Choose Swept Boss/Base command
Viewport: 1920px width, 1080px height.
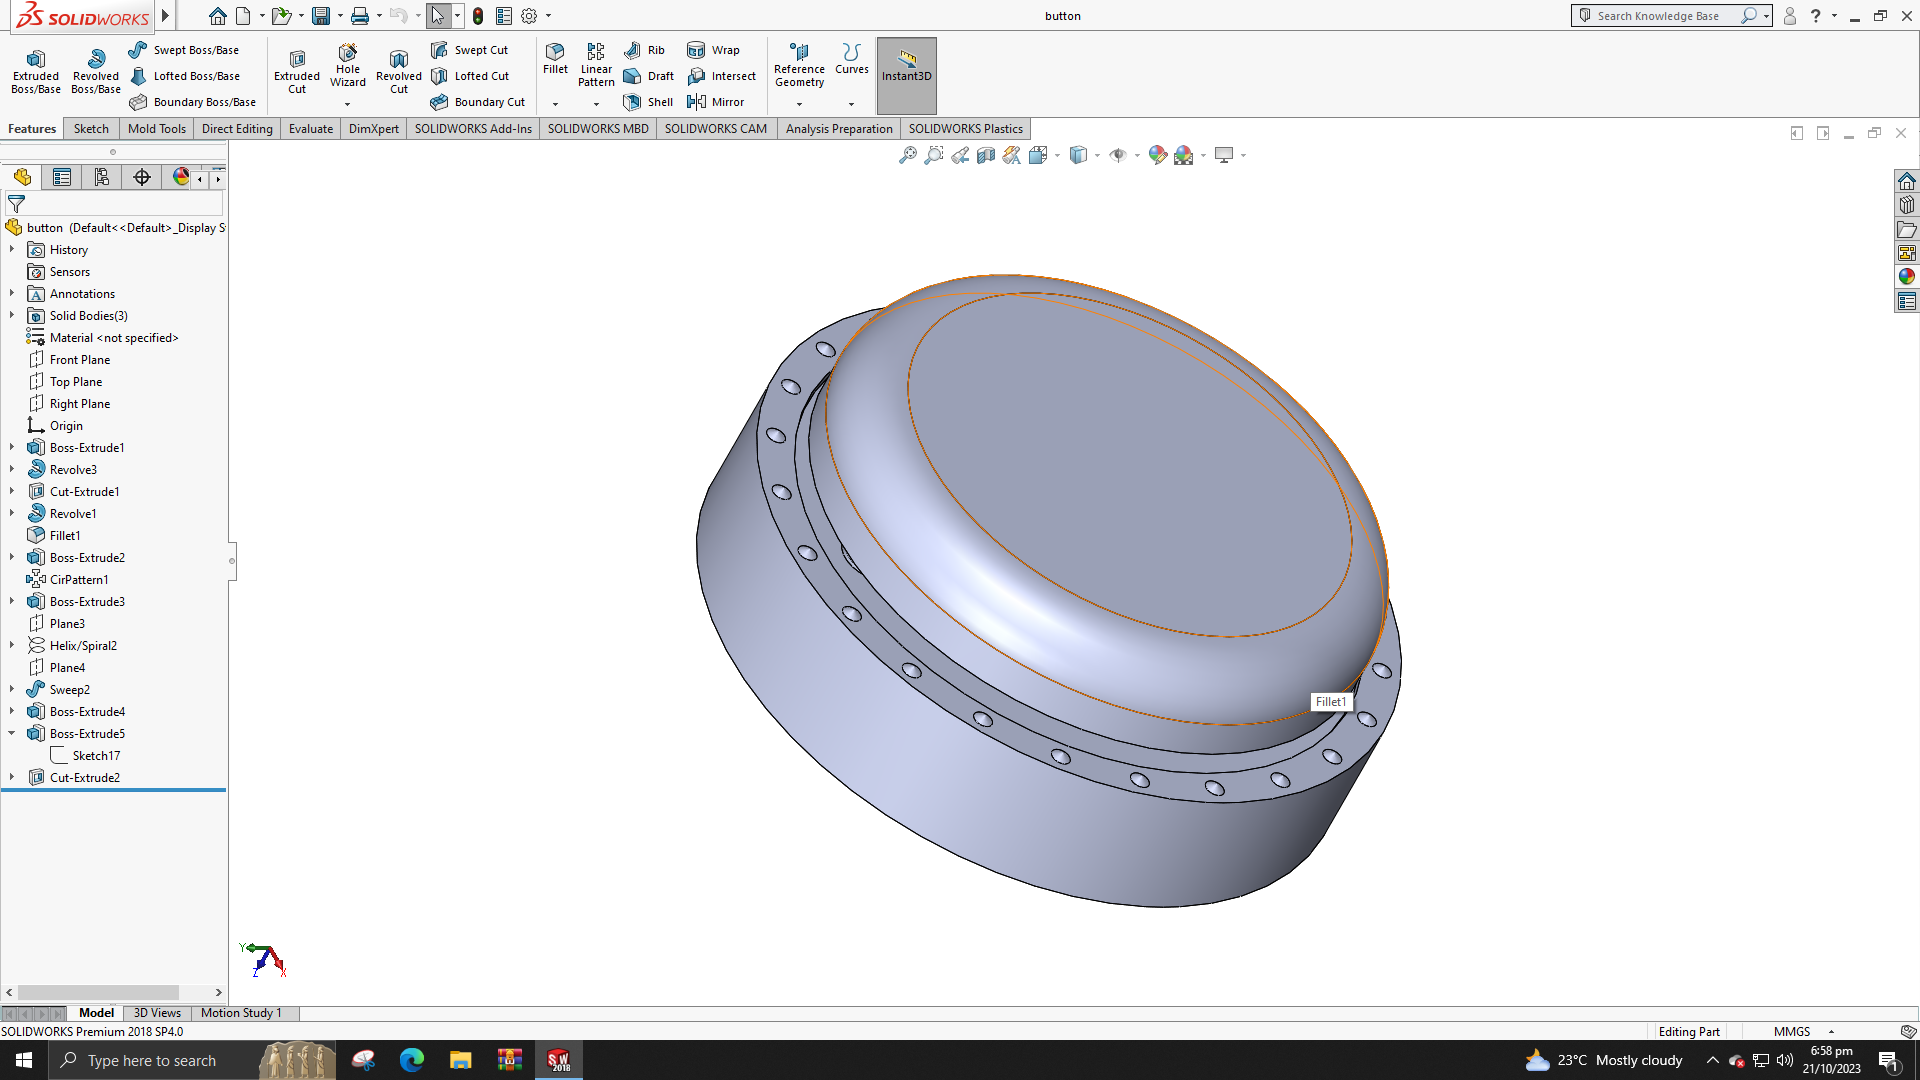click(x=184, y=50)
